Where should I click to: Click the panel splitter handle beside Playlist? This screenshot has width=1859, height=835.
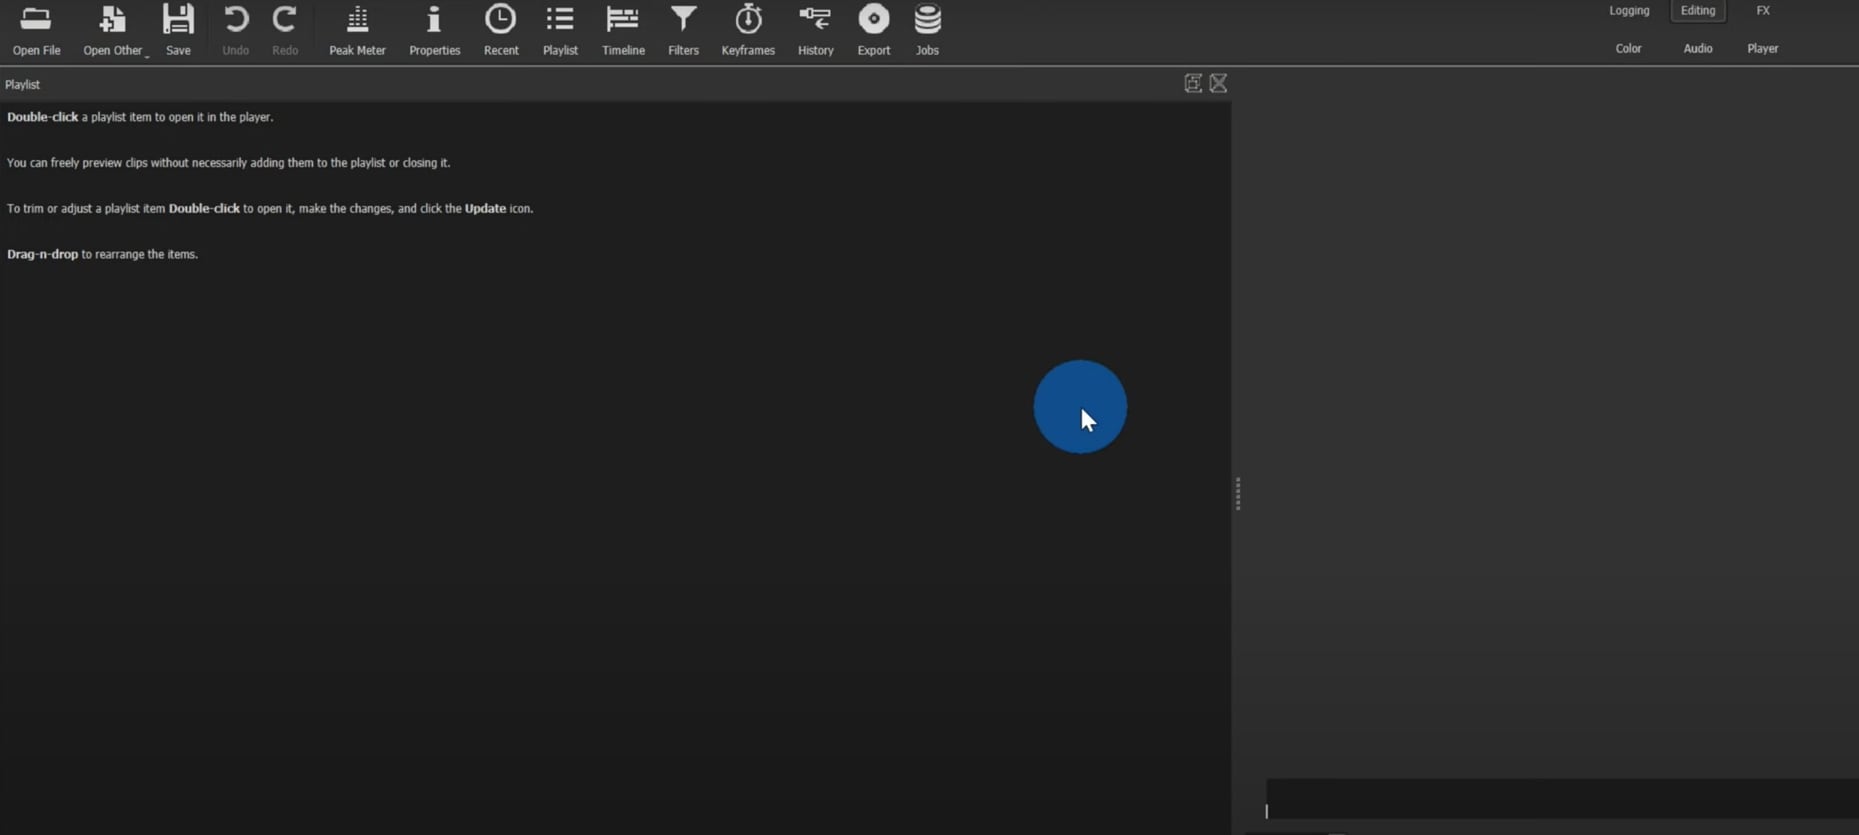click(x=1238, y=494)
